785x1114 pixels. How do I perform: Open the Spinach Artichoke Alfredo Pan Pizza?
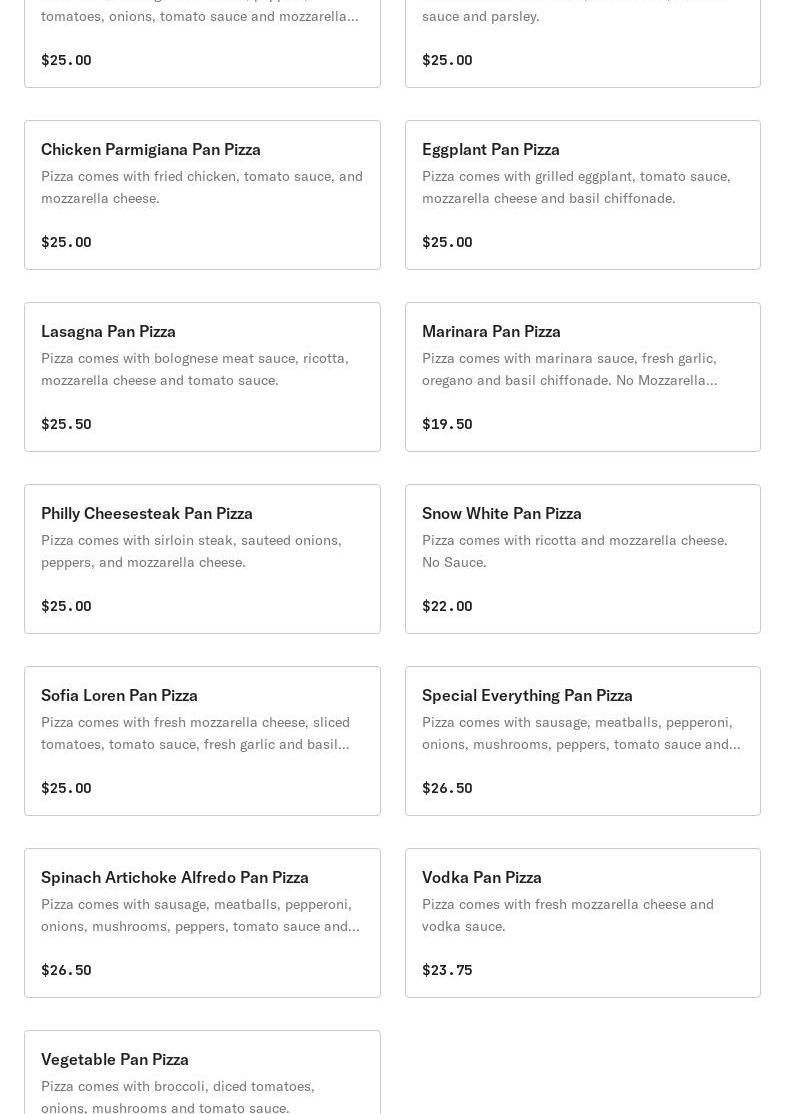(x=202, y=923)
